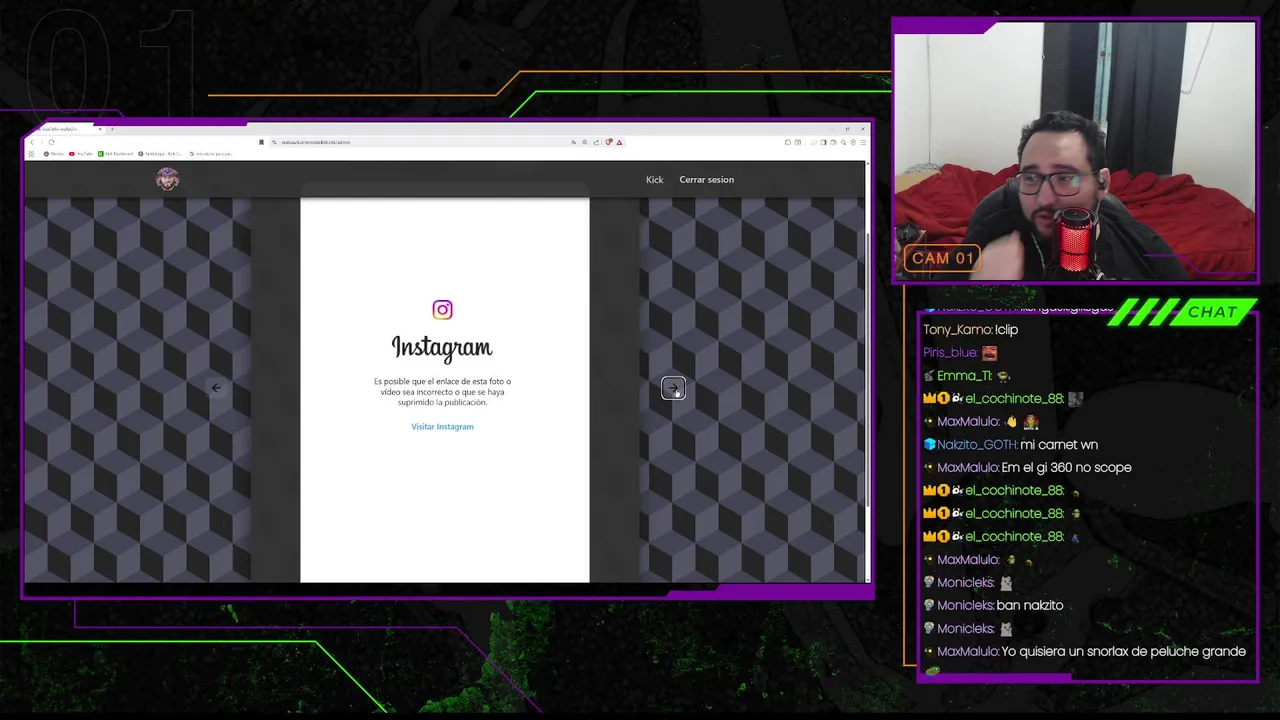The height and width of the screenshot is (720, 1280).
Task: Open the browser hamburger menu
Action: coord(863,142)
